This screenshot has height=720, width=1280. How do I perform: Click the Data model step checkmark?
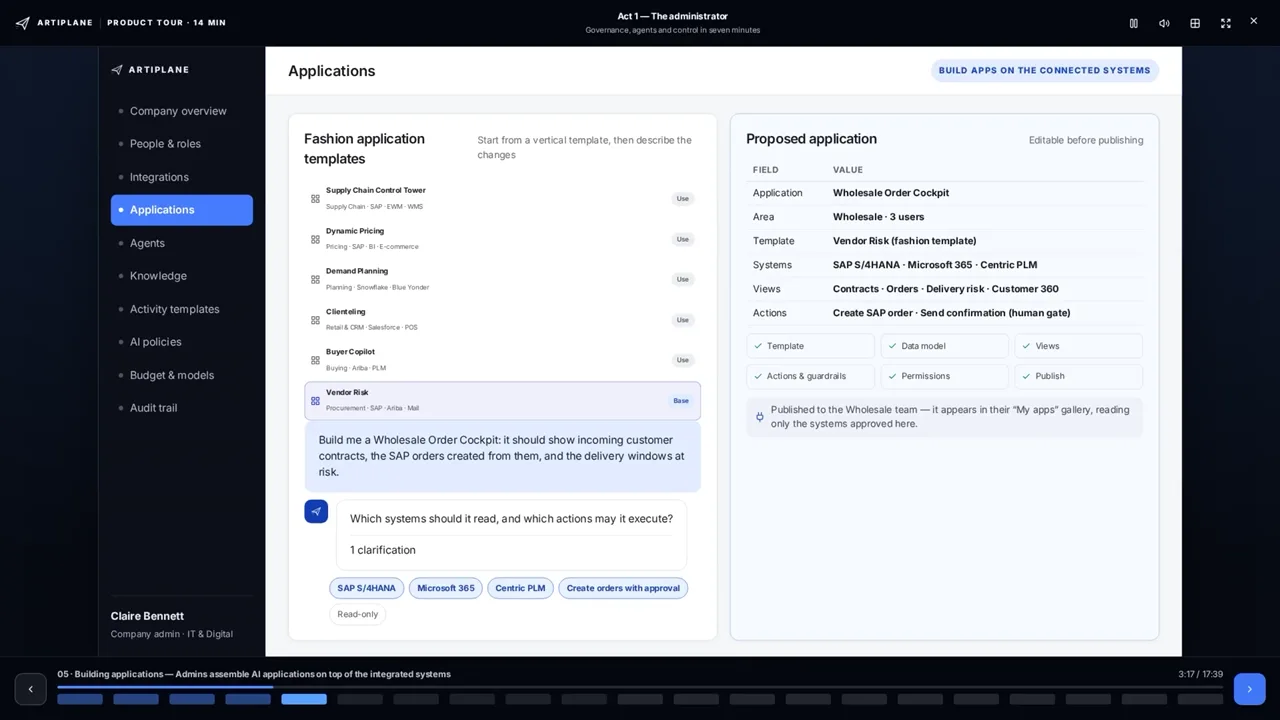(x=892, y=346)
